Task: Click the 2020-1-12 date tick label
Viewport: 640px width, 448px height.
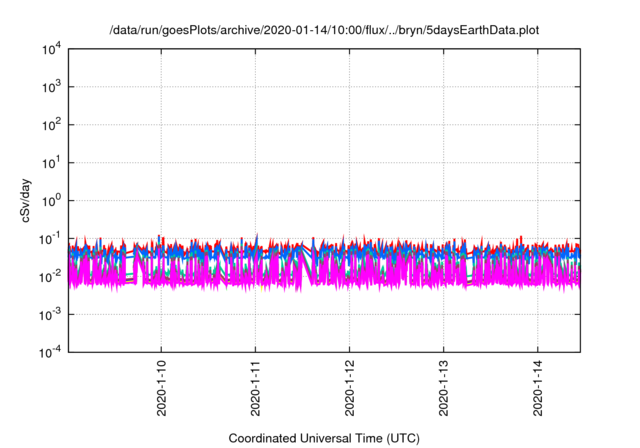Action: (x=349, y=387)
